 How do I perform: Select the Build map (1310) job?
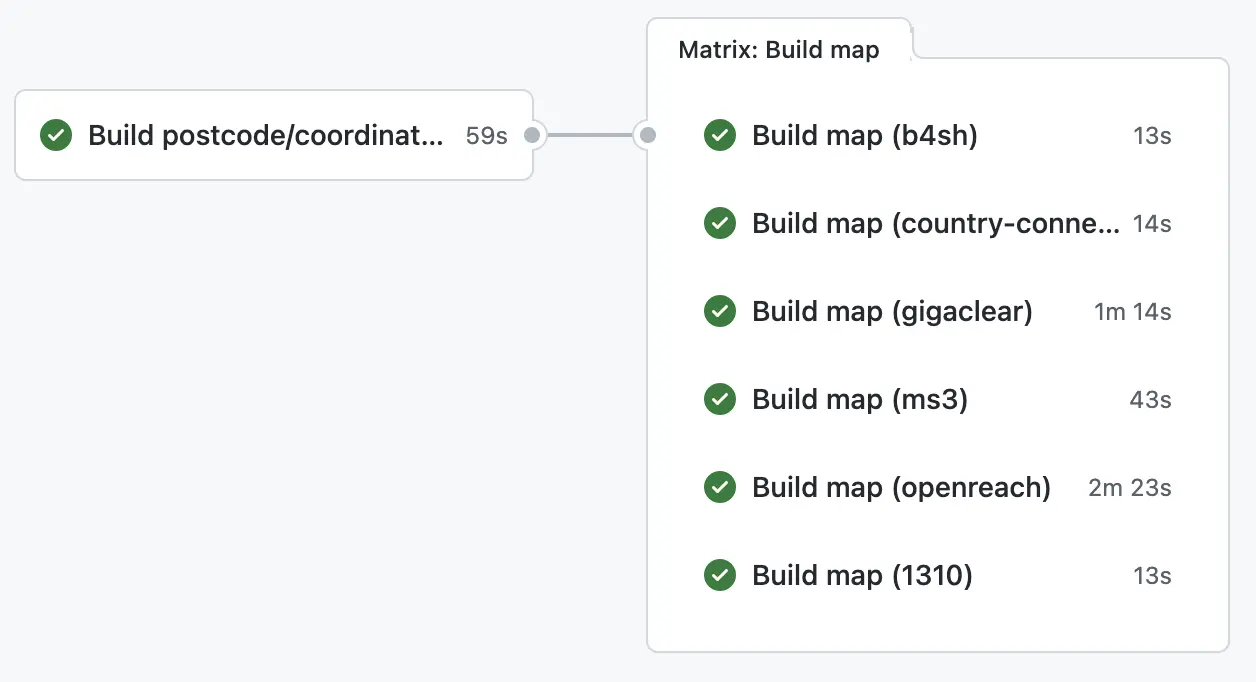click(862, 575)
